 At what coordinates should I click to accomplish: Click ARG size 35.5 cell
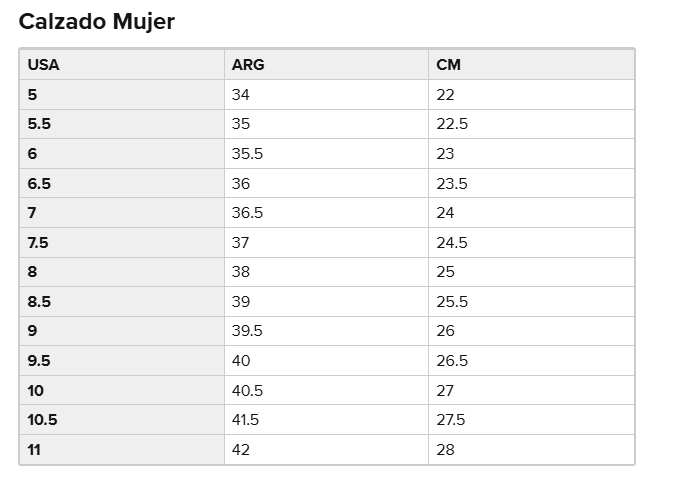247,154
